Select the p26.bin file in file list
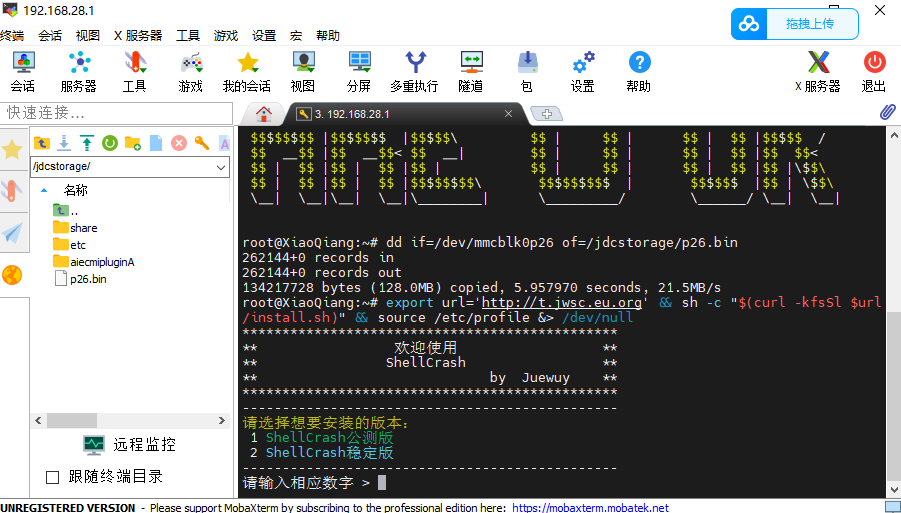 (88, 279)
